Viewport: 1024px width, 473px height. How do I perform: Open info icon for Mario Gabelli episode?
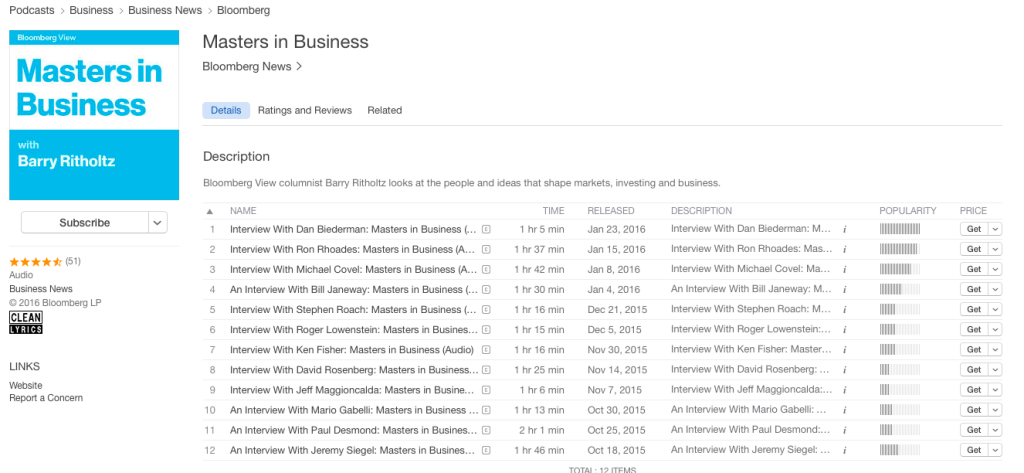click(844, 410)
